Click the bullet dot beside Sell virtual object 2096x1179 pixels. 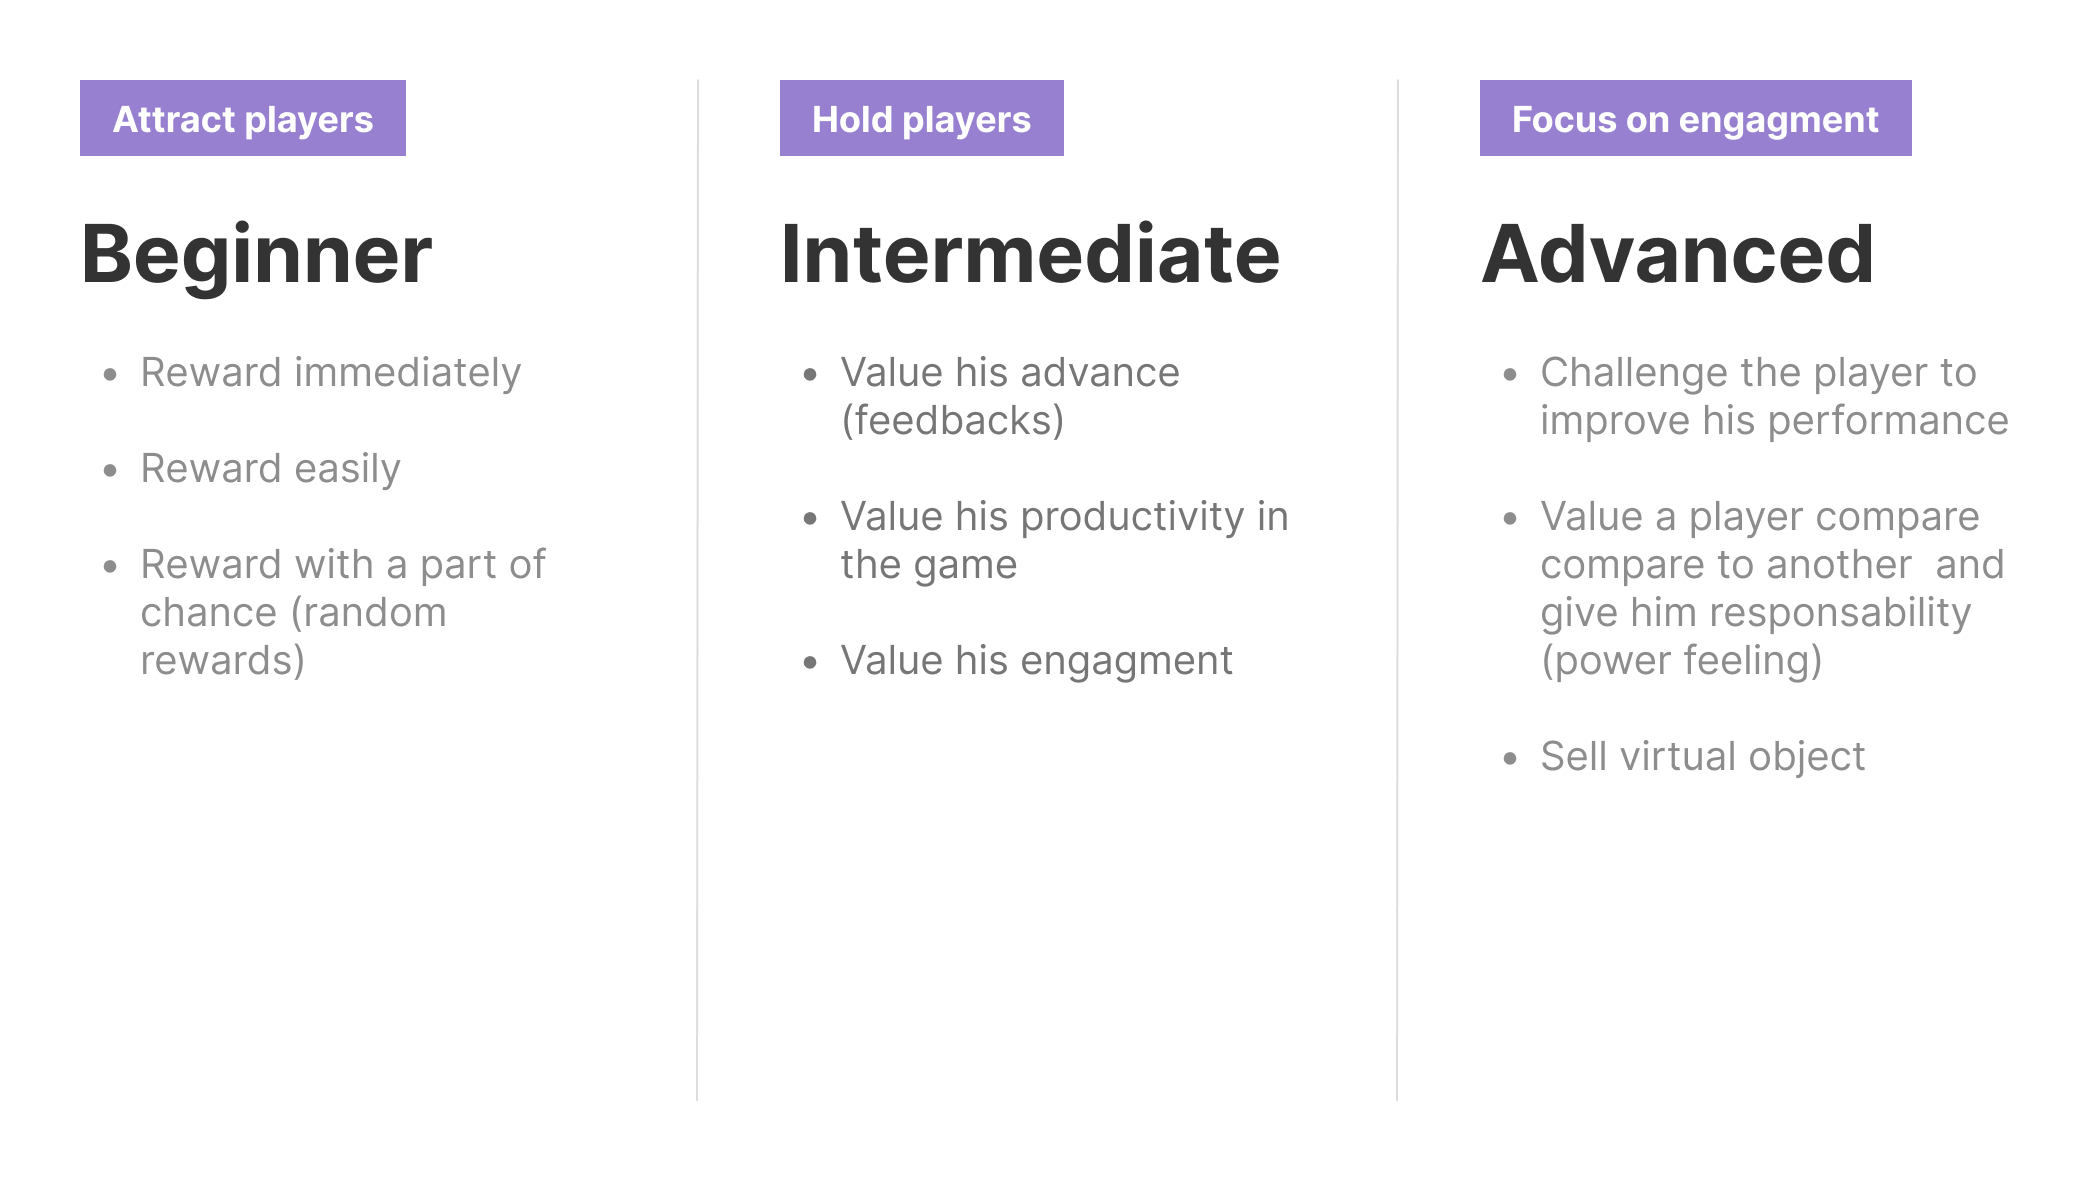(1511, 758)
